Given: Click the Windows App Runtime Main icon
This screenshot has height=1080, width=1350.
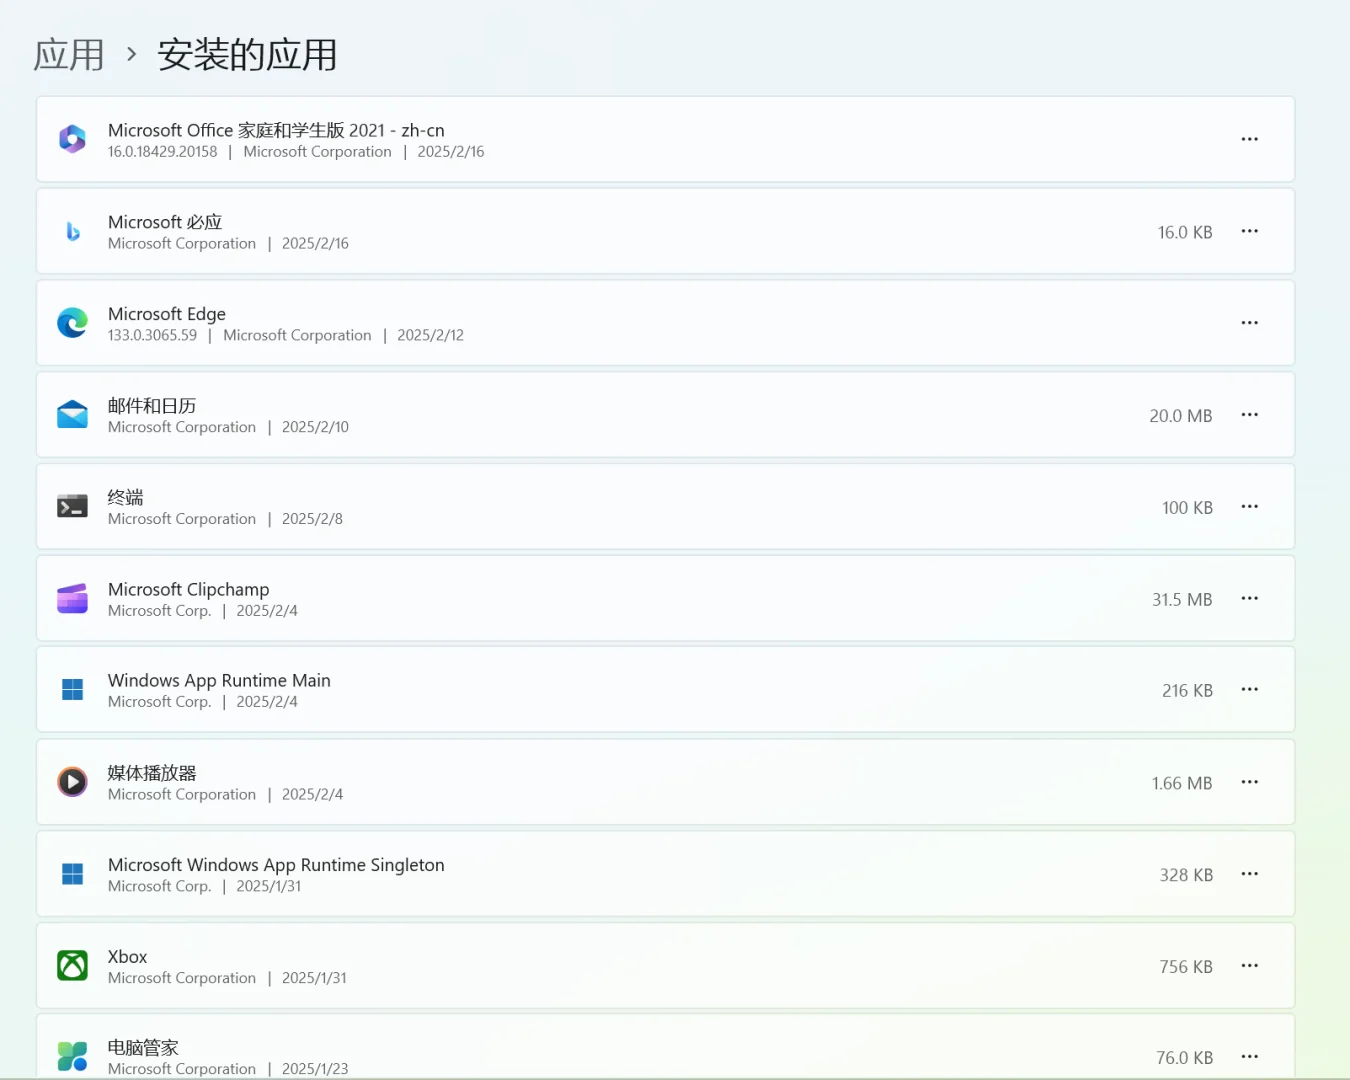Looking at the screenshot, I should 72,689.
